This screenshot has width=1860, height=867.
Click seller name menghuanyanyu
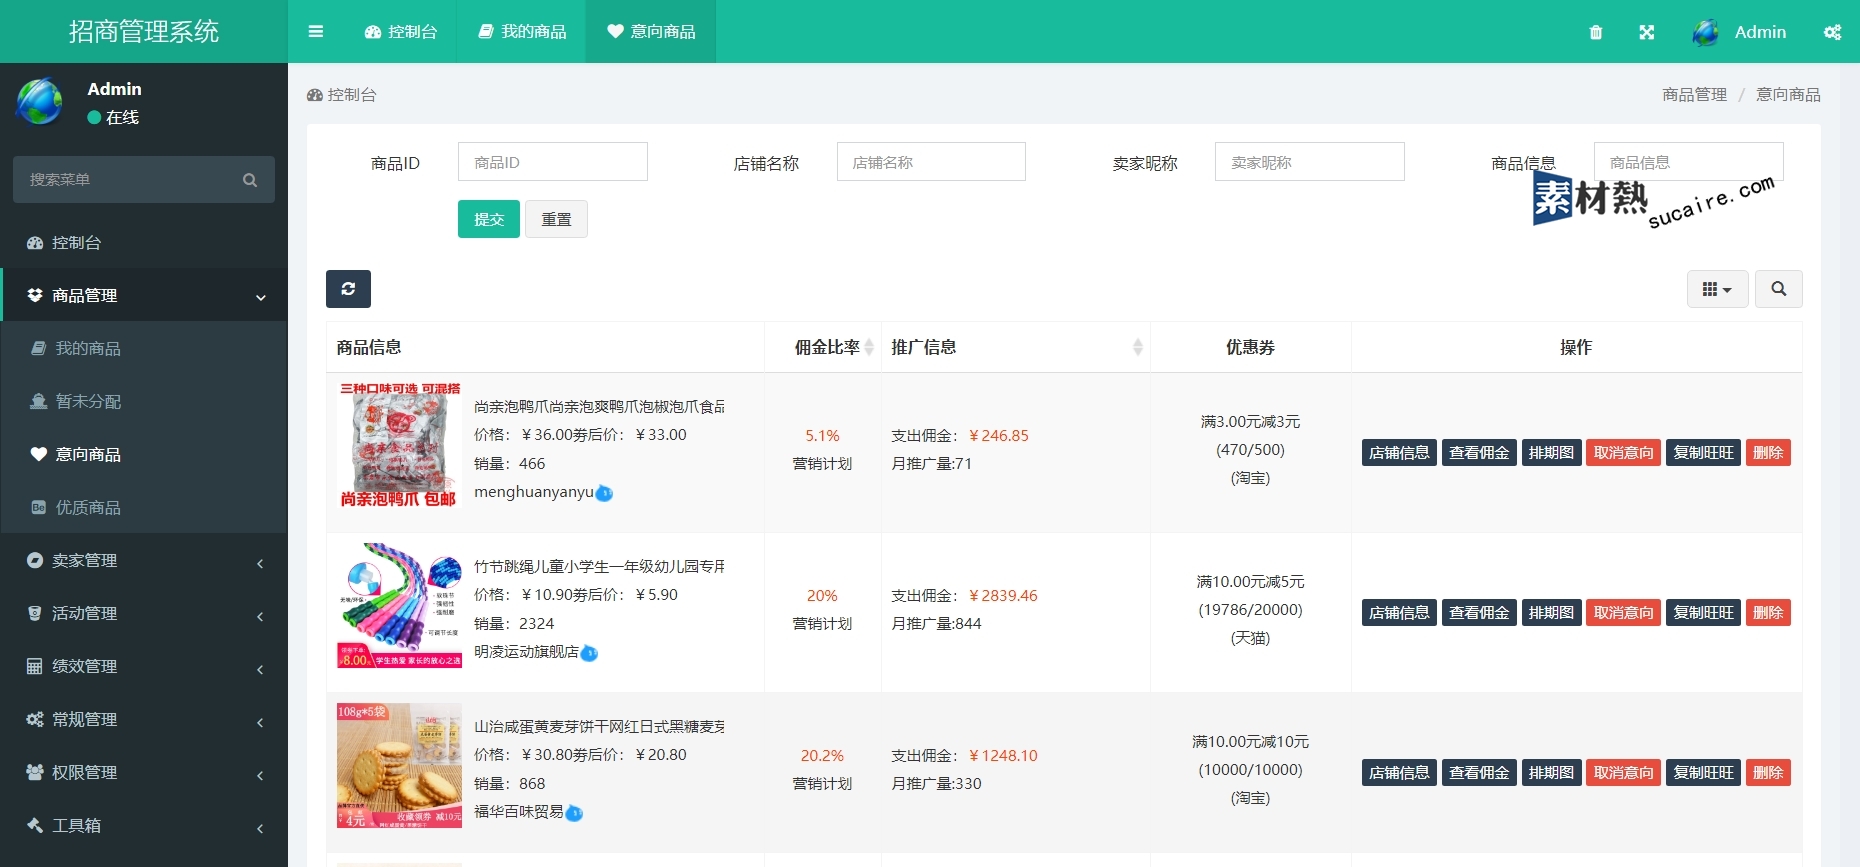(x=534, y=492)
